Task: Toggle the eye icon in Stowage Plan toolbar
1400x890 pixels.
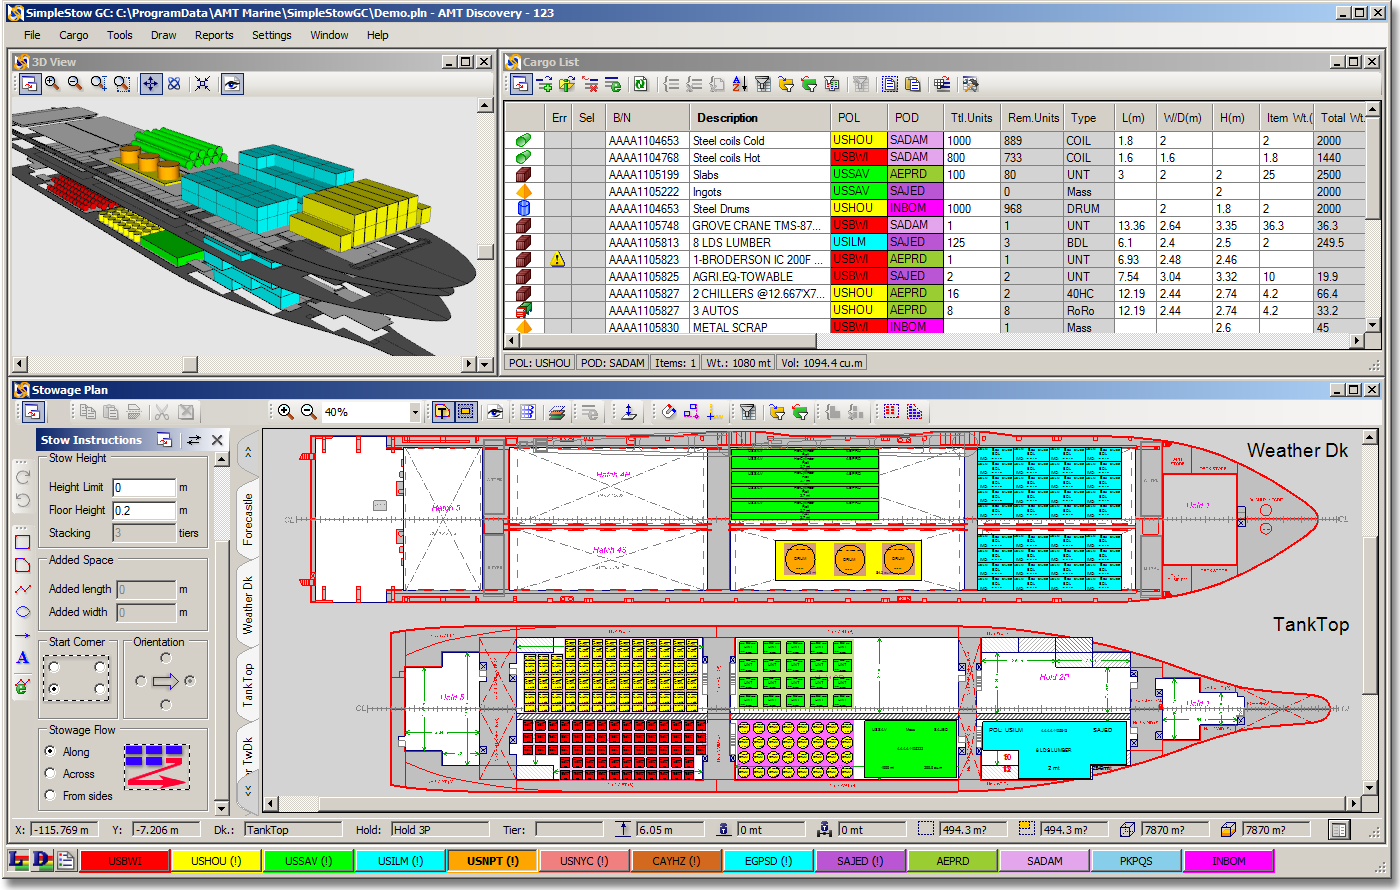Action: (x=494, y=412)
